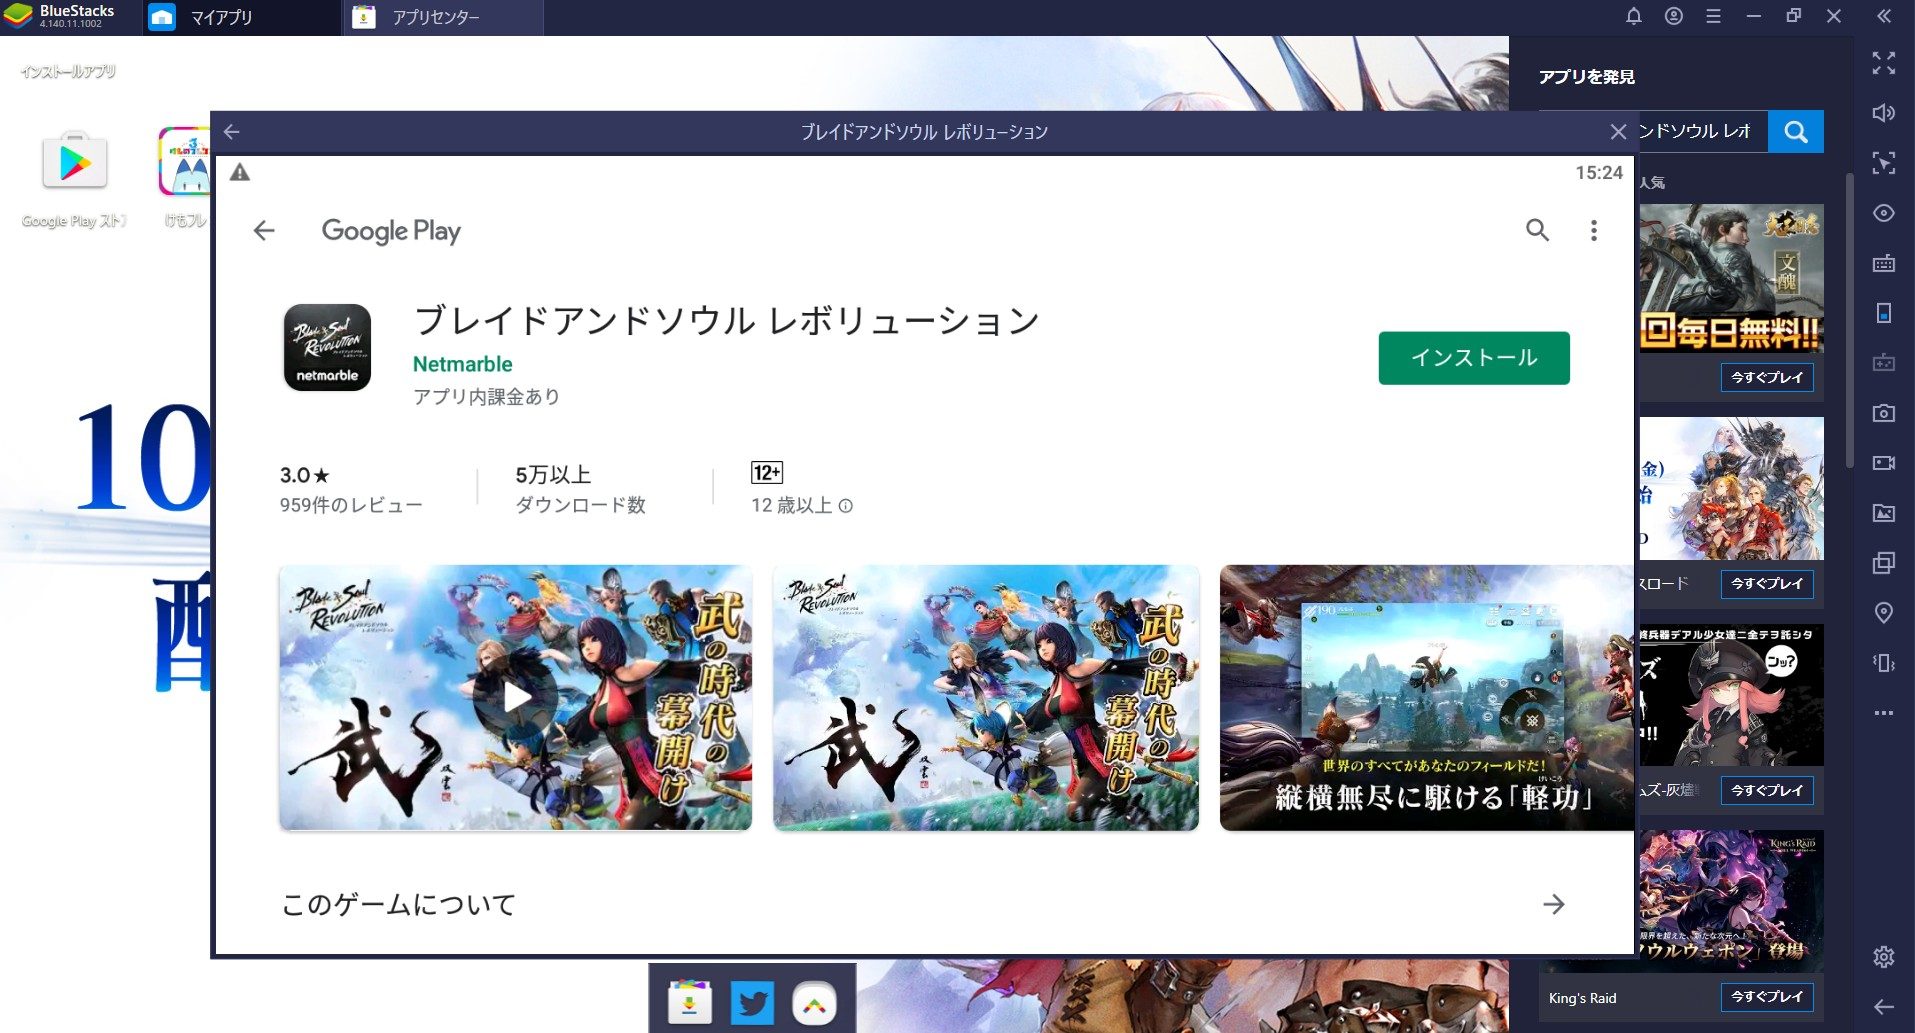This screenshot has height=1033, width=1915.
Task: Open the BlueStacks settings gear
Action: 1884,957
